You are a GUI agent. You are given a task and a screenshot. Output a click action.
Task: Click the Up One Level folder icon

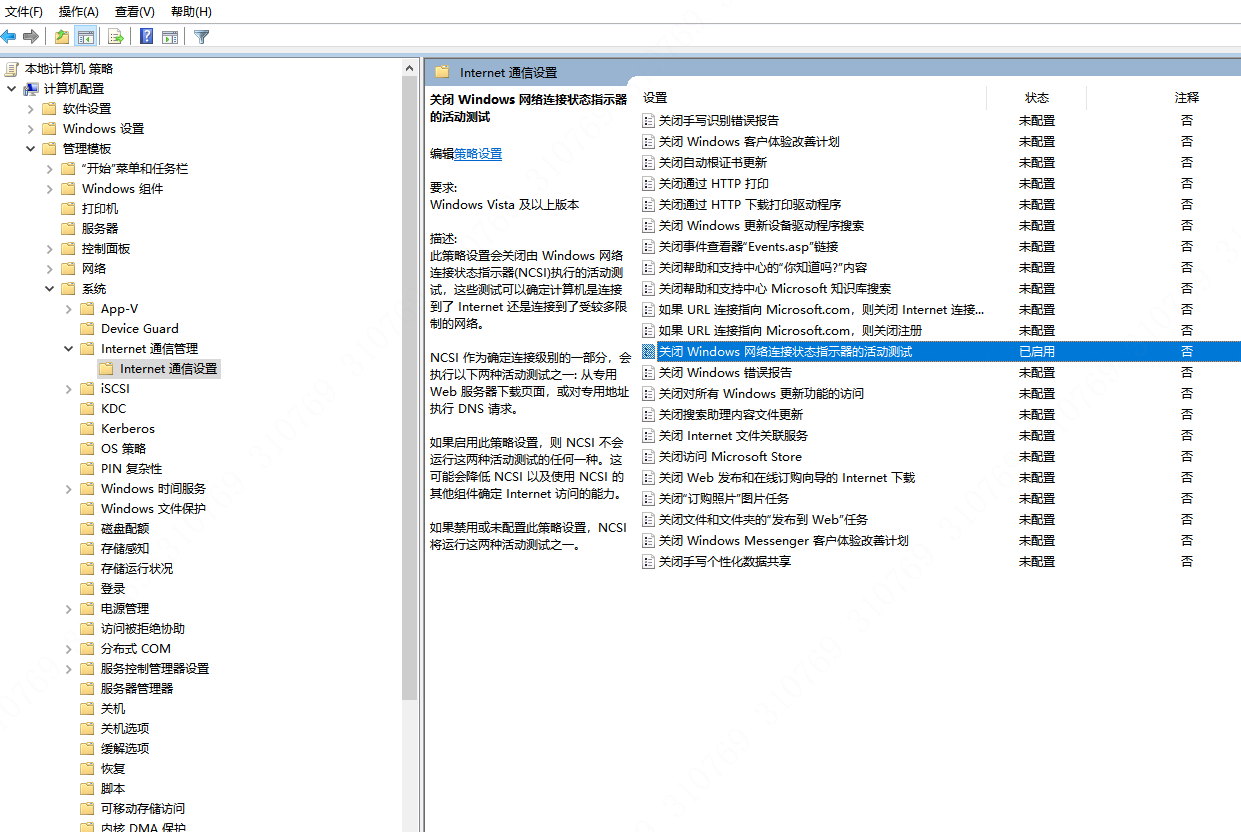[x=62, y=37]
